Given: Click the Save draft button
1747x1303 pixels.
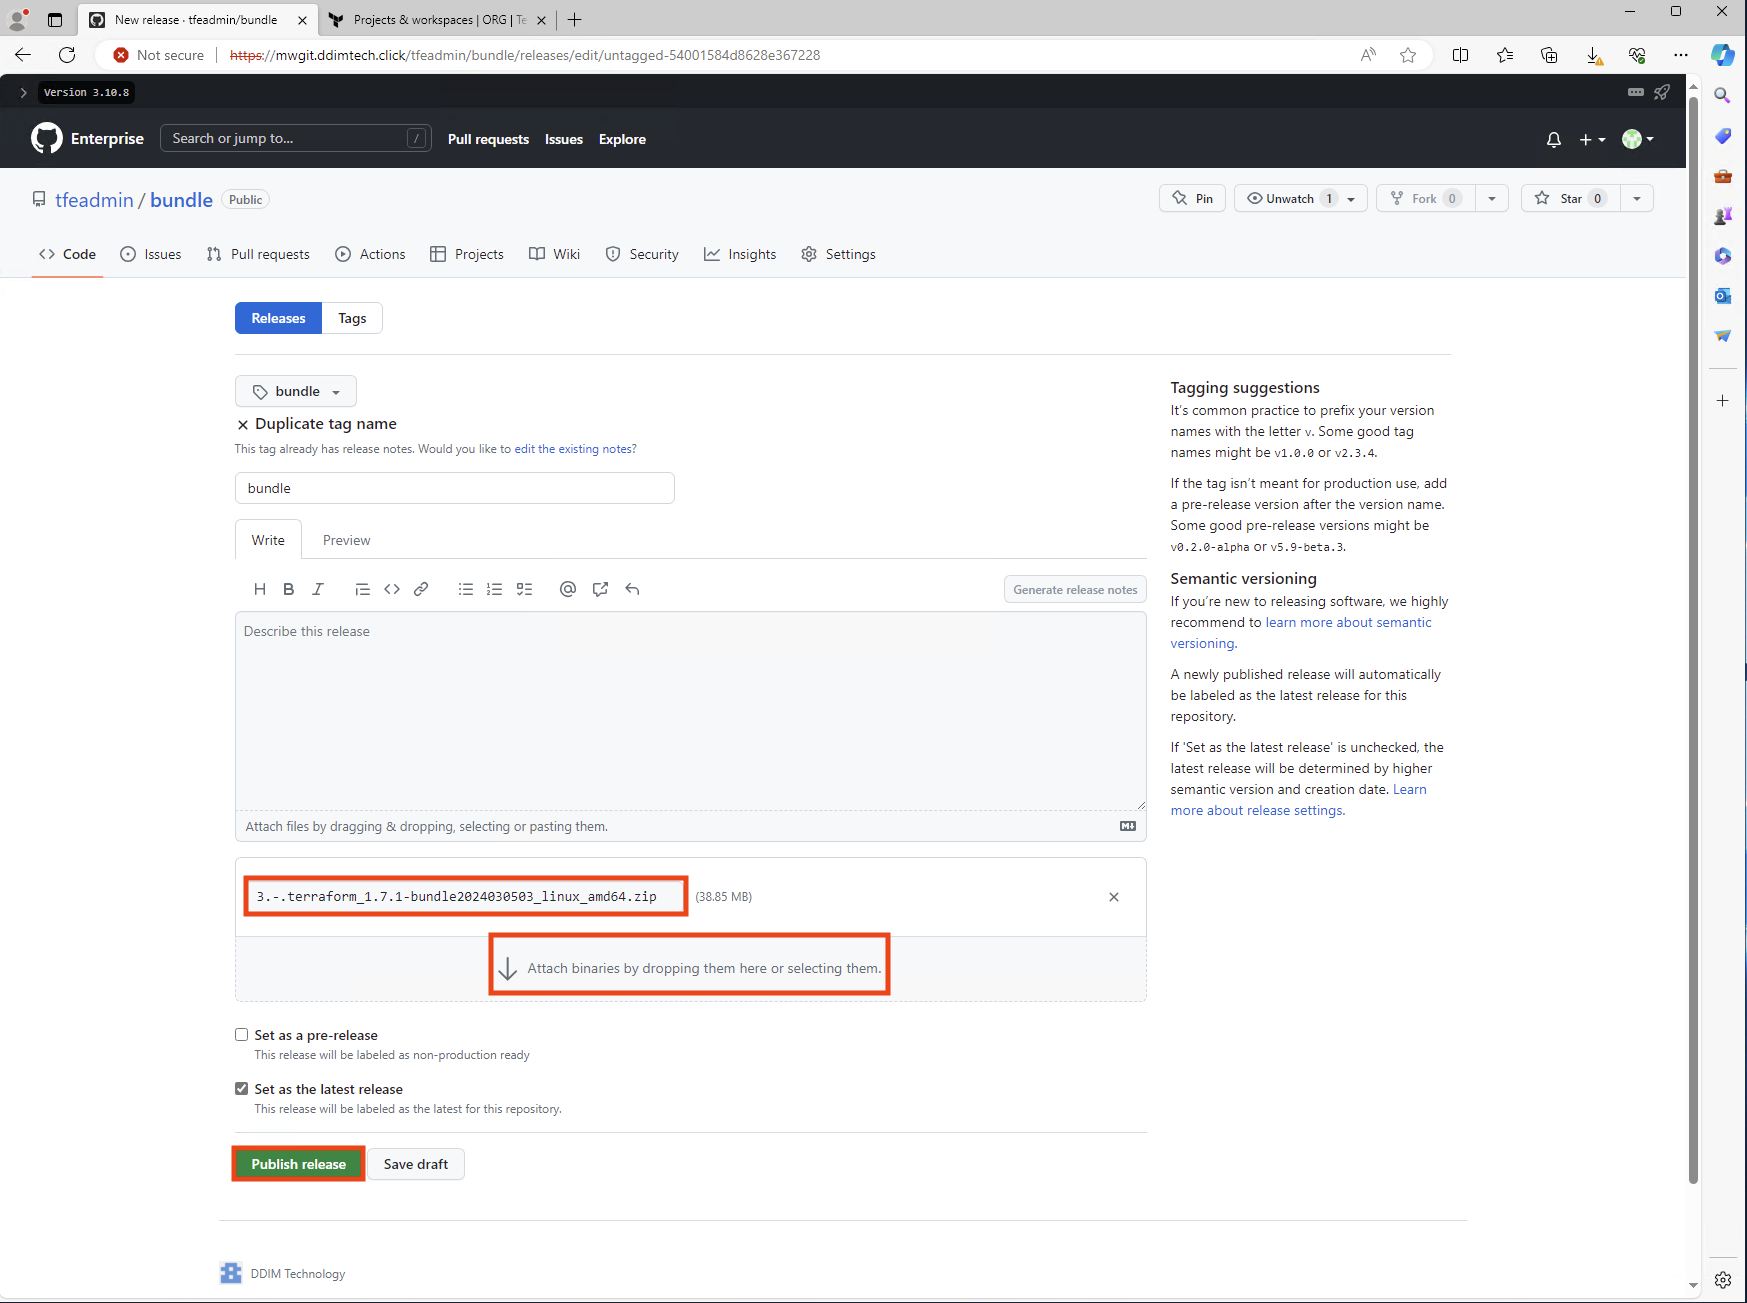Looking at the screenshot, I should (x=416, y=1164).
